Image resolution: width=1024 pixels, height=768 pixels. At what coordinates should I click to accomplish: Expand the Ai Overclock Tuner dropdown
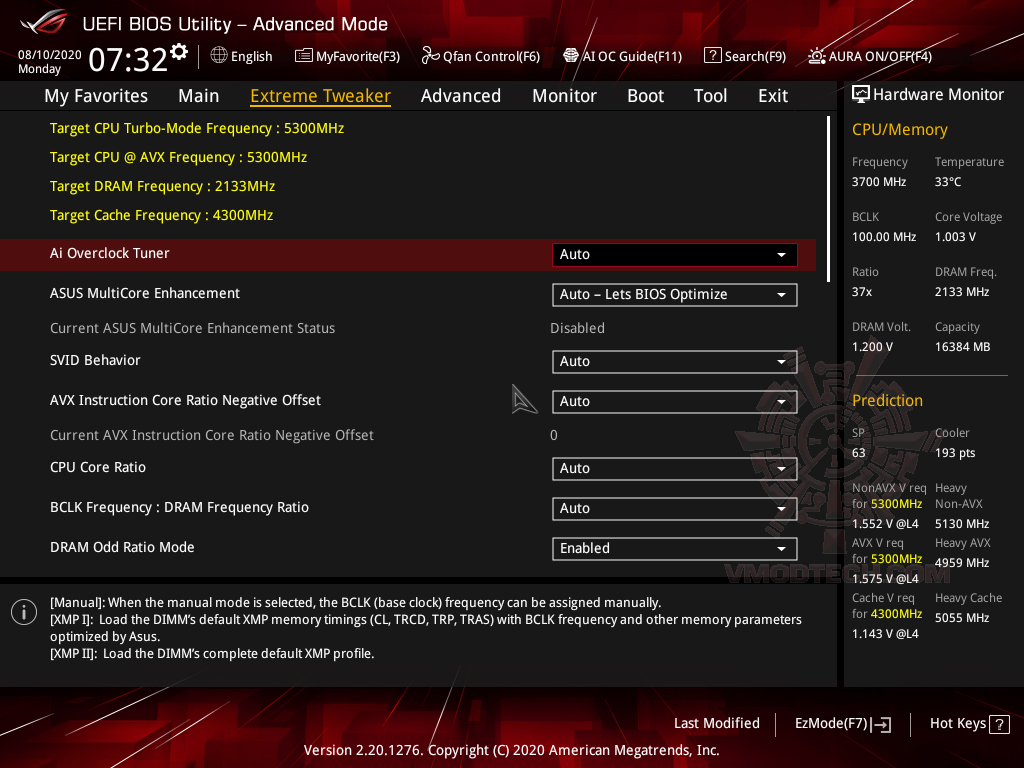click(674, 254)
